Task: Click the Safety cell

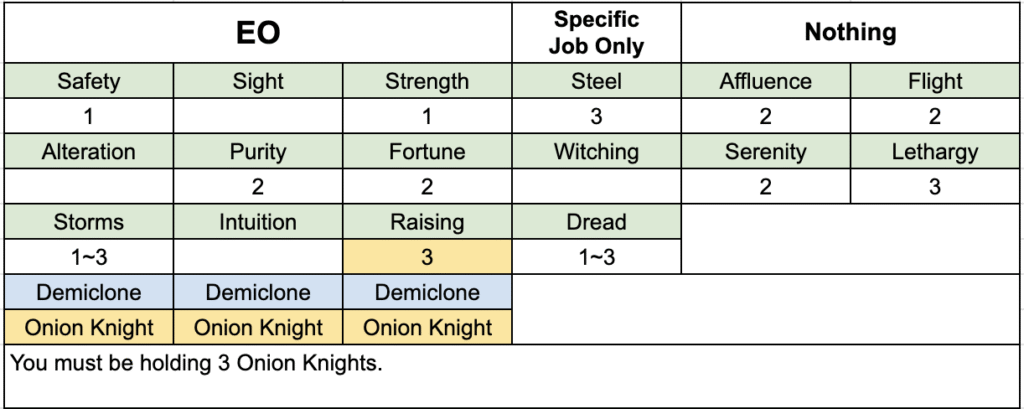Action: pyautogui.click(x=89, y=81)
